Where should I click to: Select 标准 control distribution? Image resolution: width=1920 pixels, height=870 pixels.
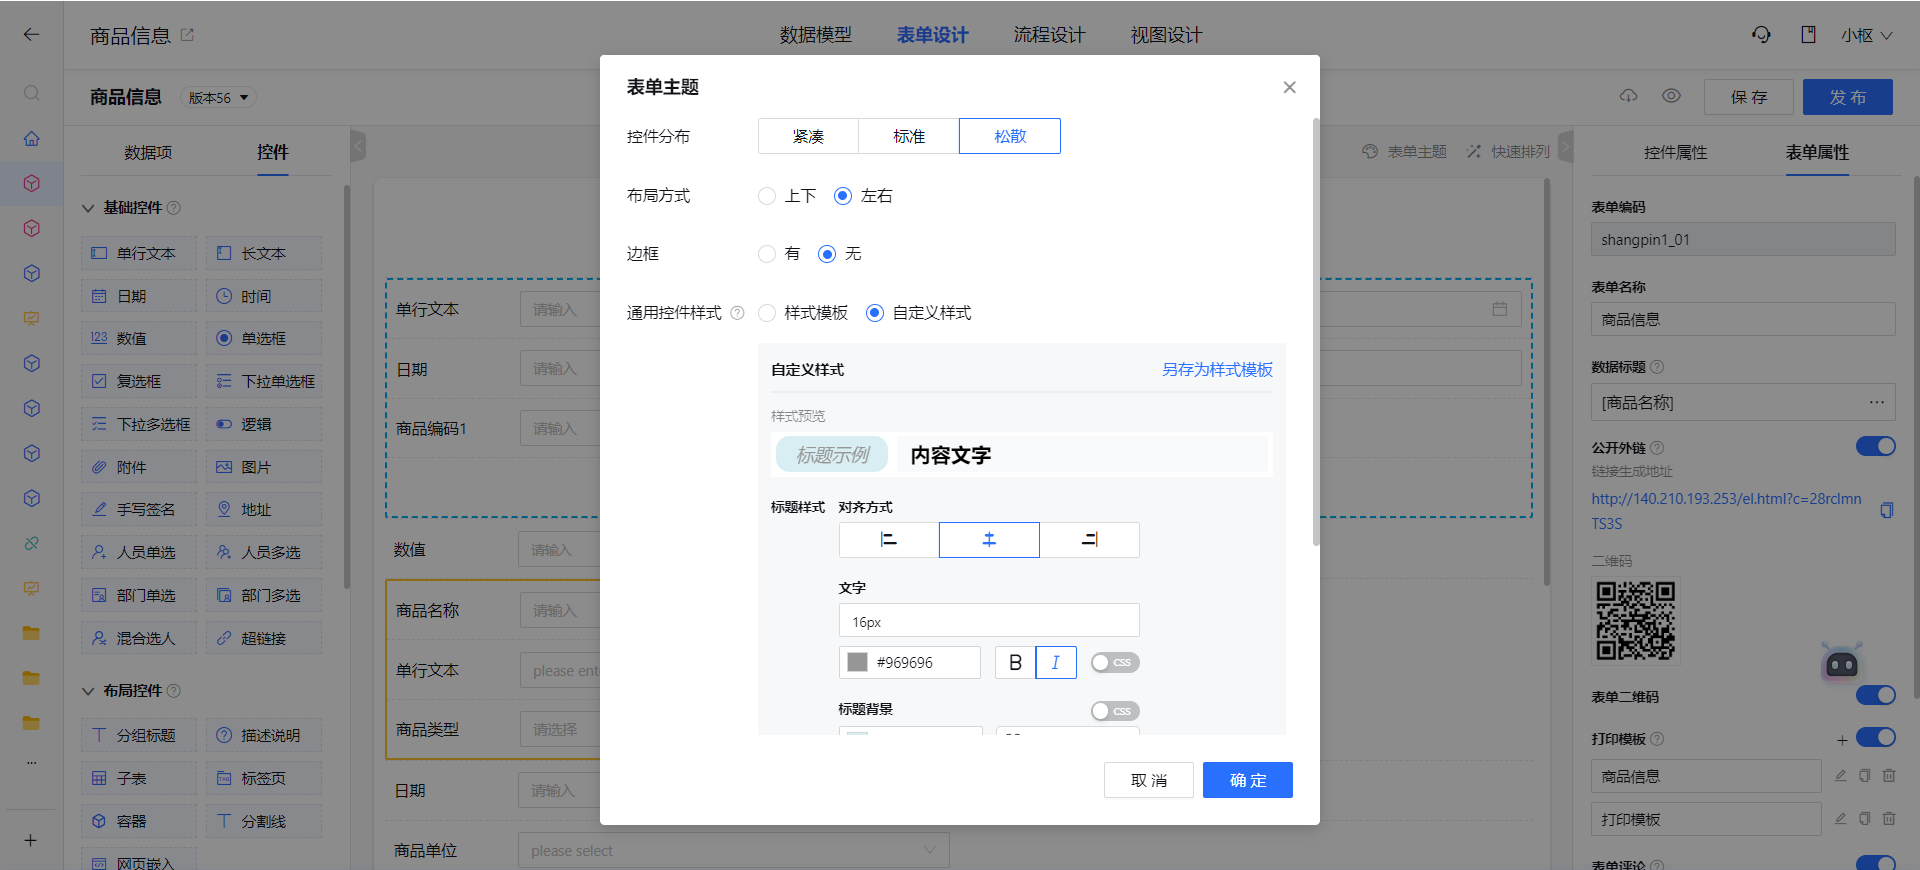(909, 136)
